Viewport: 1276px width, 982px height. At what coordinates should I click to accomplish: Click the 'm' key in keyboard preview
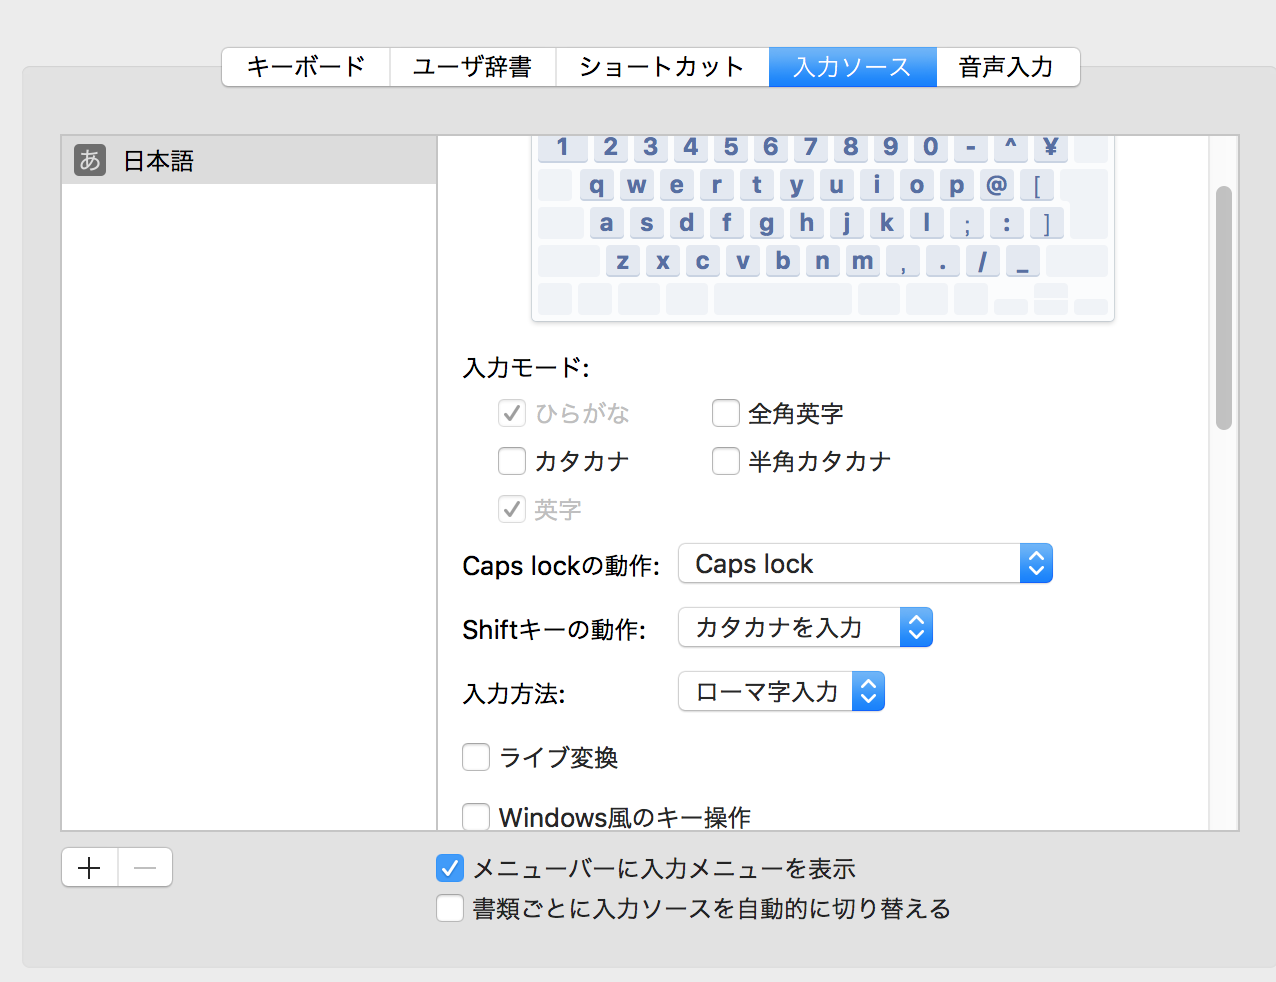[862, 261]
